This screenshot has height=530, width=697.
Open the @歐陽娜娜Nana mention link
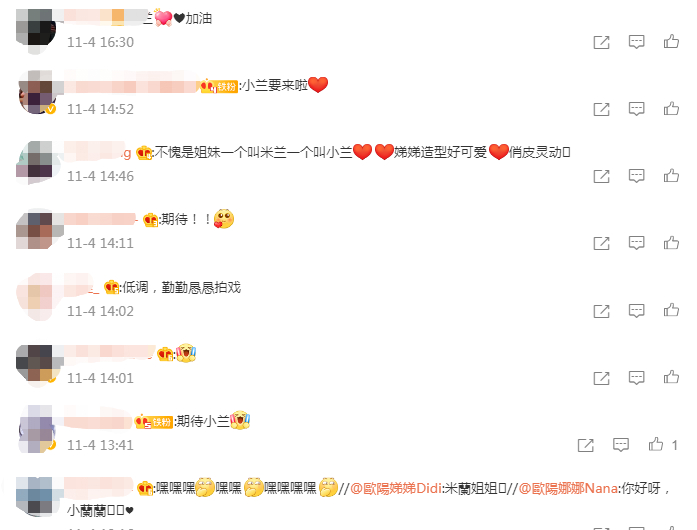pyautogui.click(x=568, y=488)
